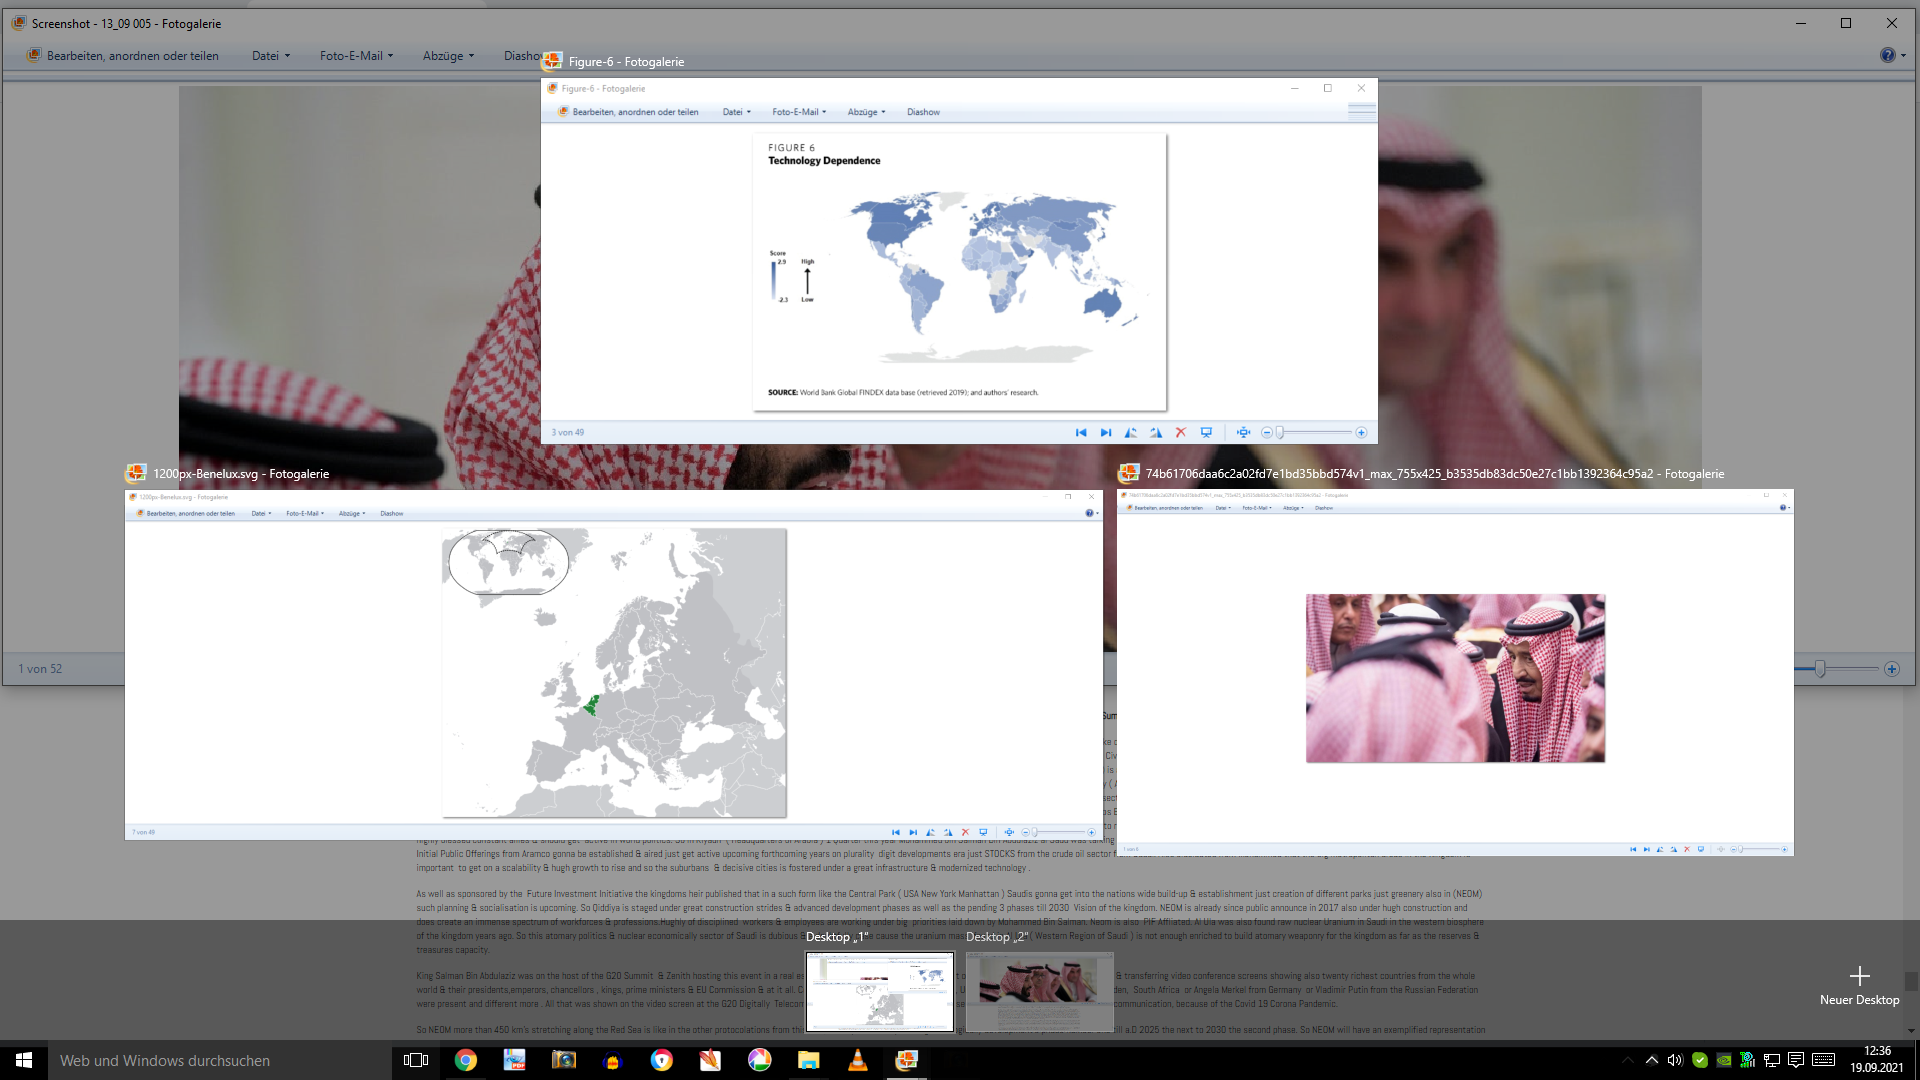Image resolution: width=1920 pixels, height=1080 pixels.
Task: Add a new desktop with Neuer Desktop
Action: (1859, 985)
